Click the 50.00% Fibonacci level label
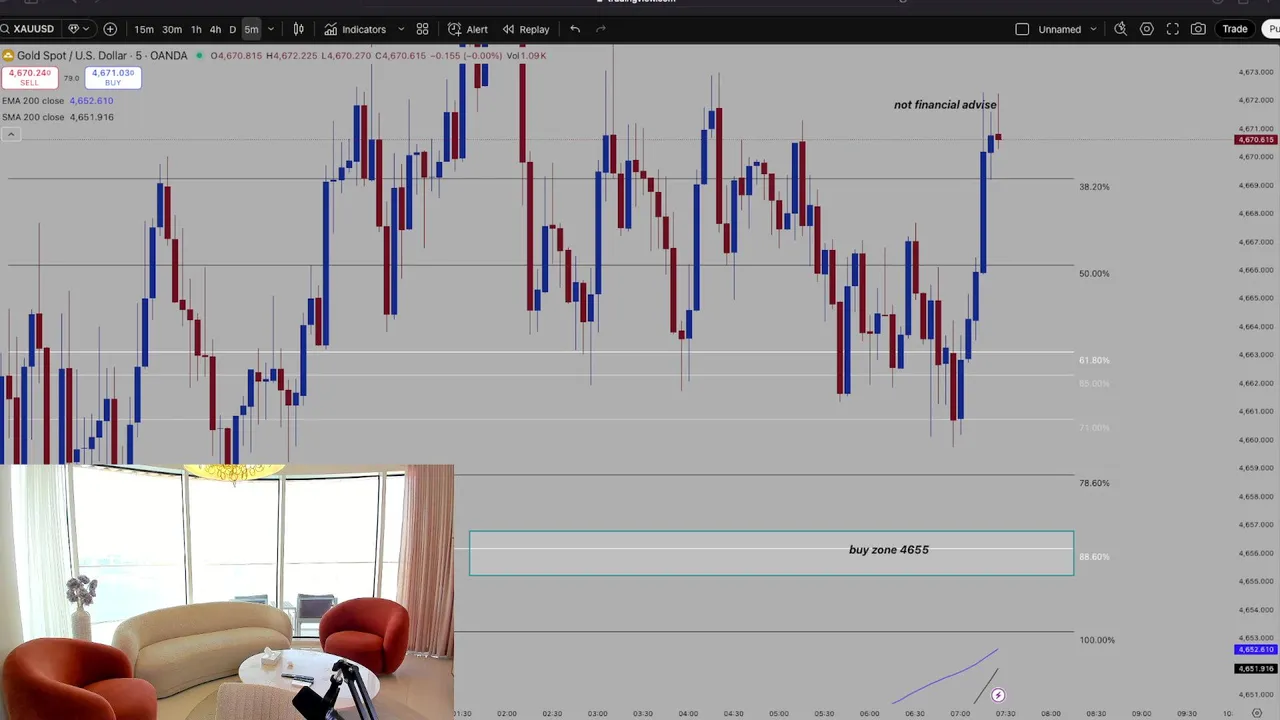The height and width of the screenshot is (720, 1280). pyautogui.click(x=1094, y=274)
